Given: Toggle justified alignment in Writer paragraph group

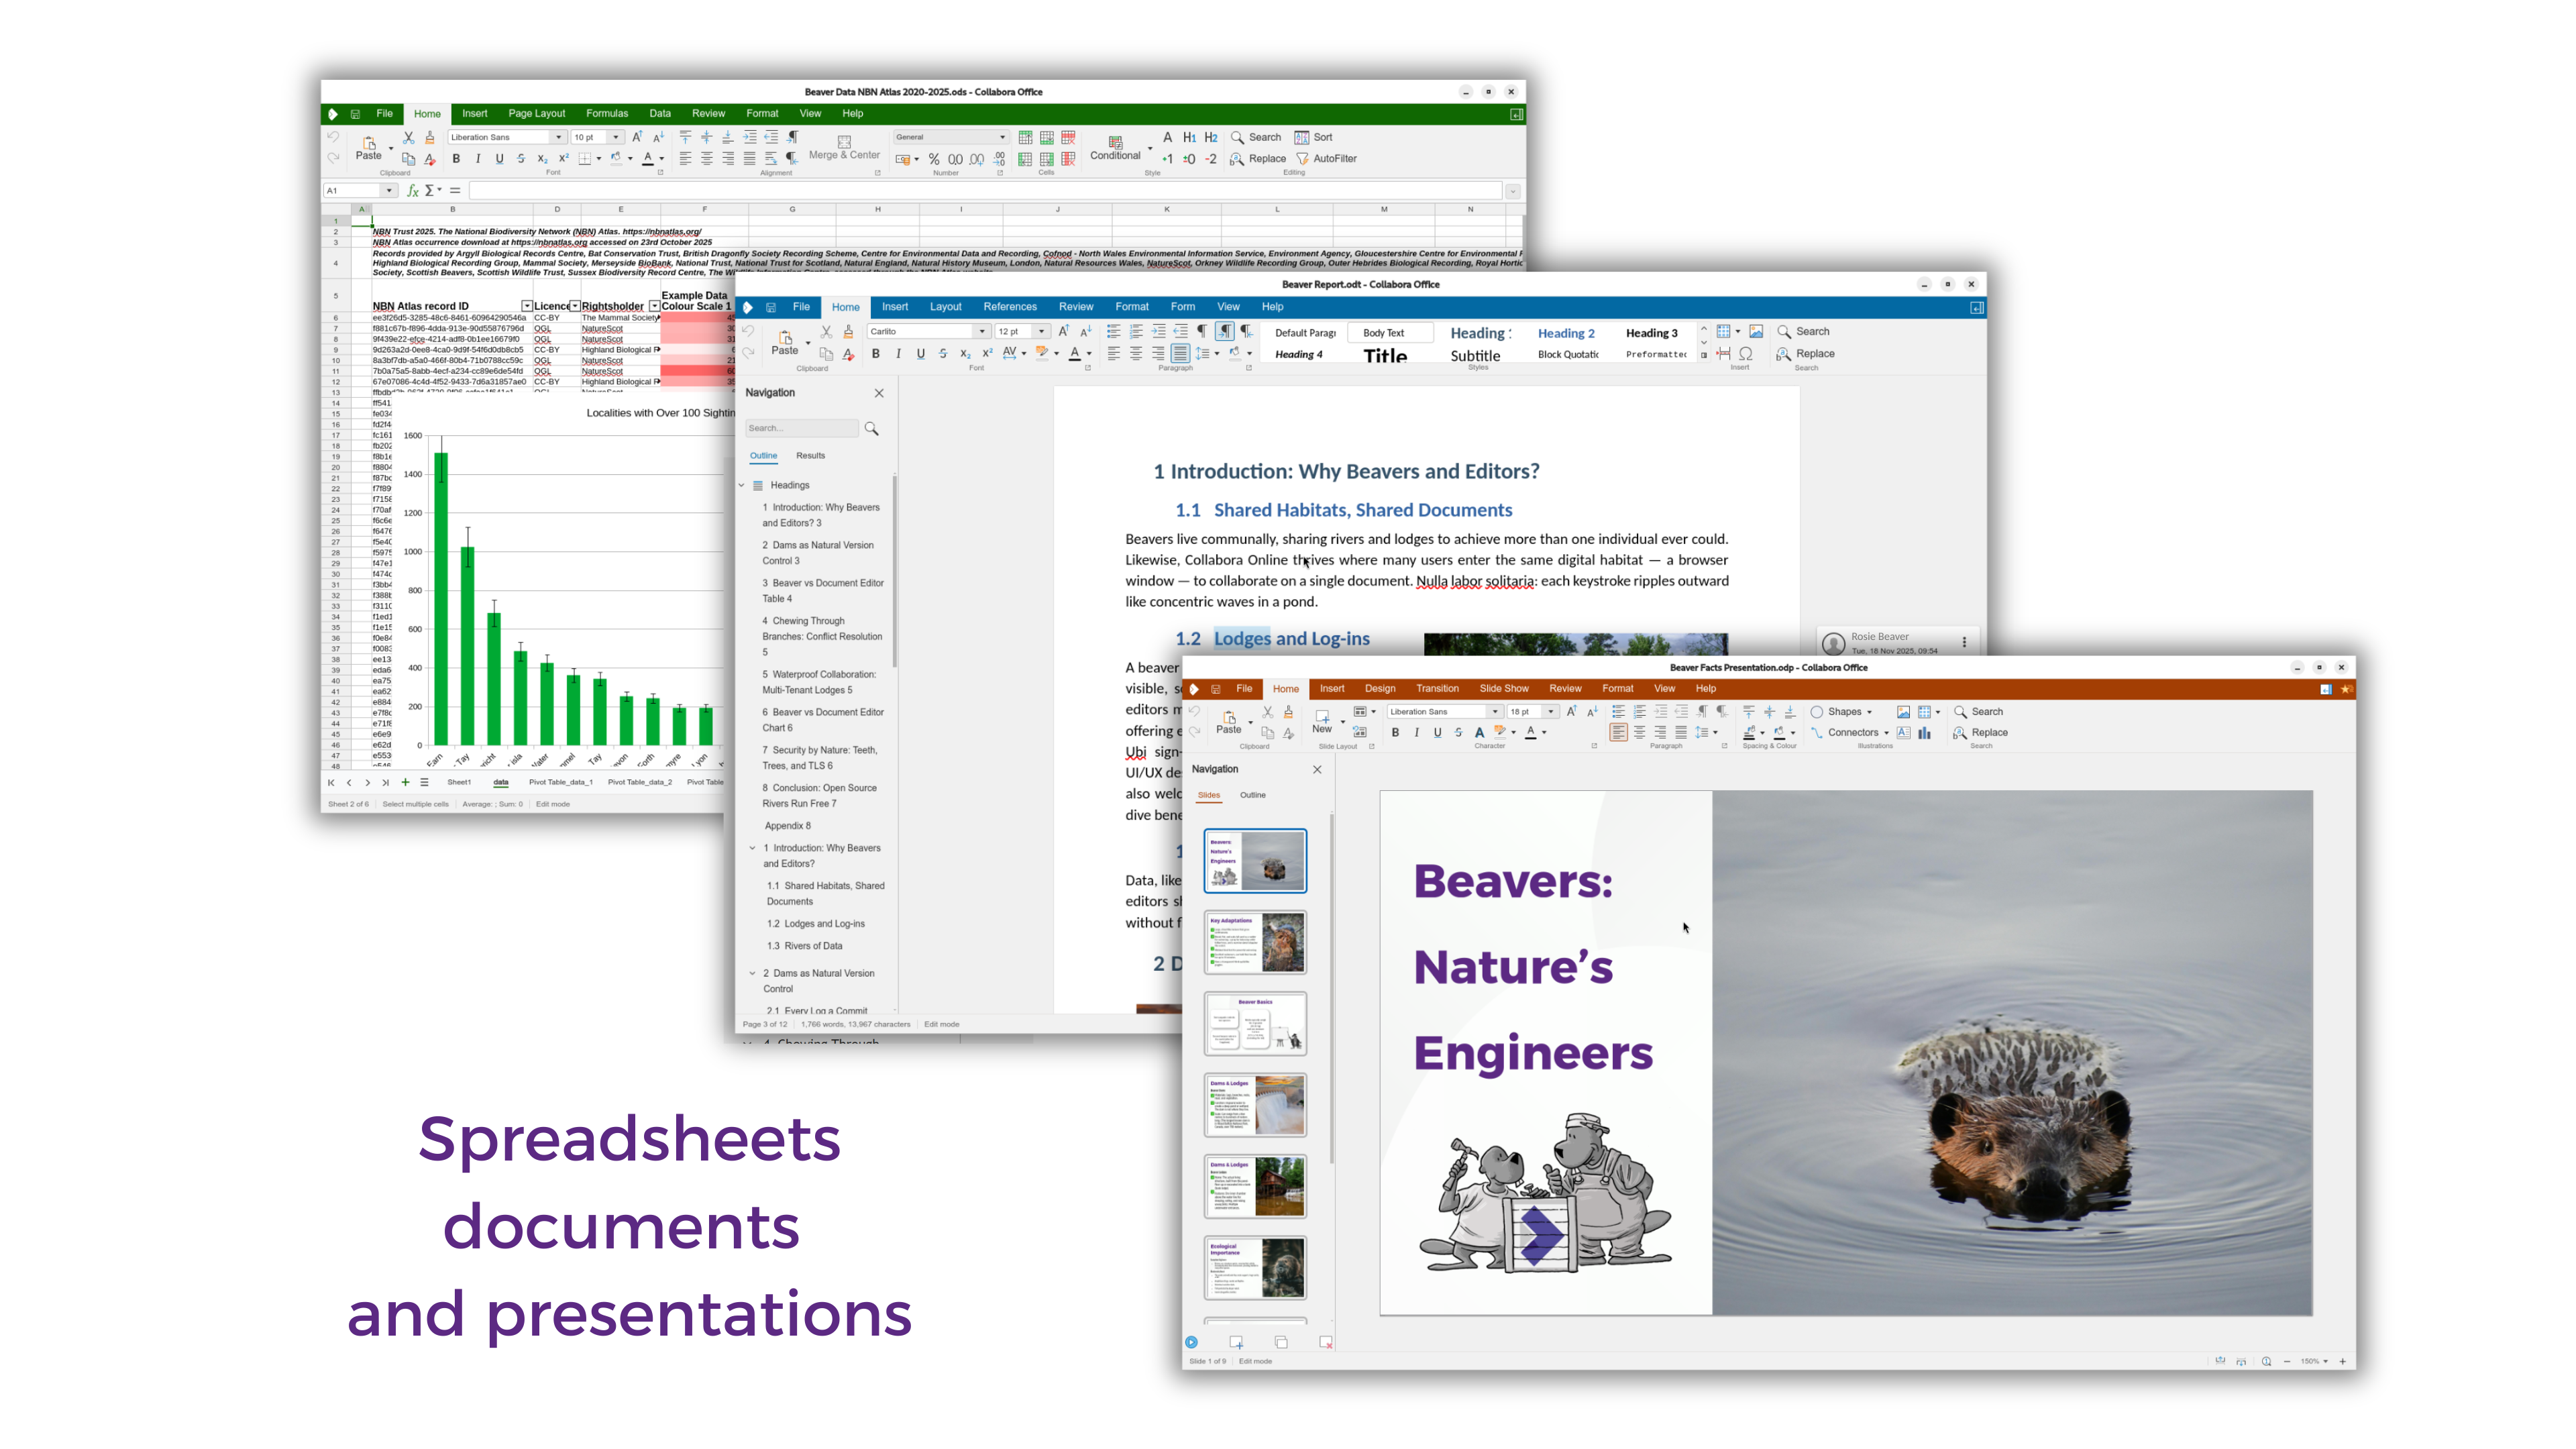Looking at the screenshot, I should [x=1180, y=354].
